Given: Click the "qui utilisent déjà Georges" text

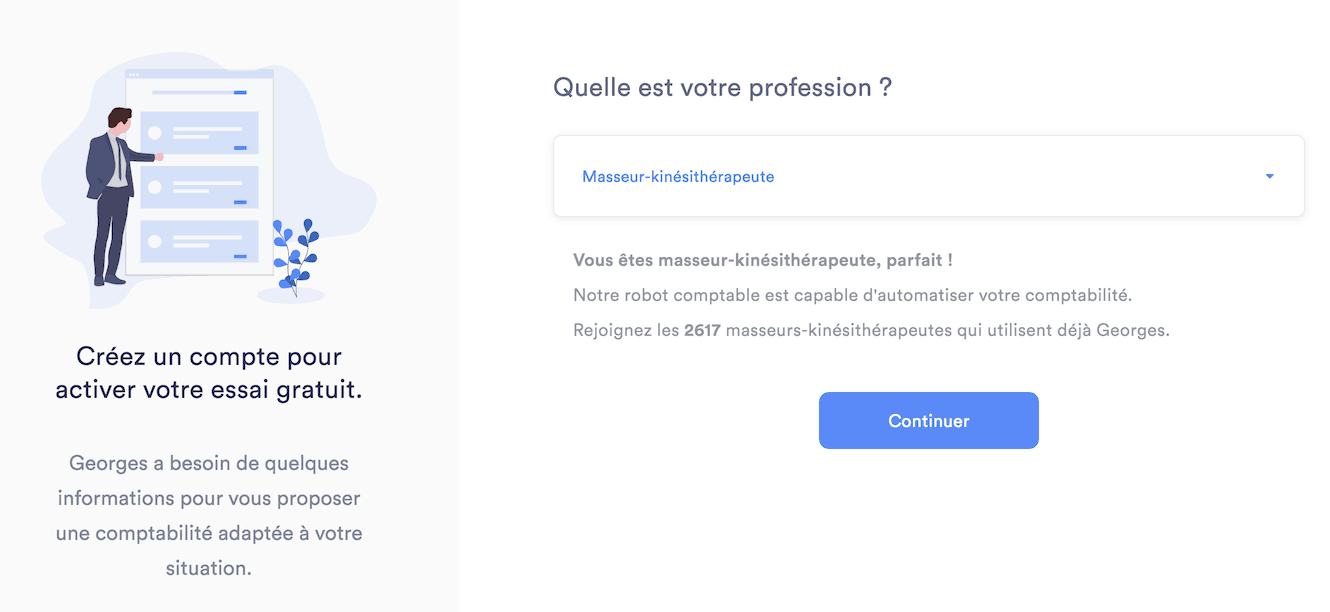Looking at the screenshot, I should (x=1063, y=330).
